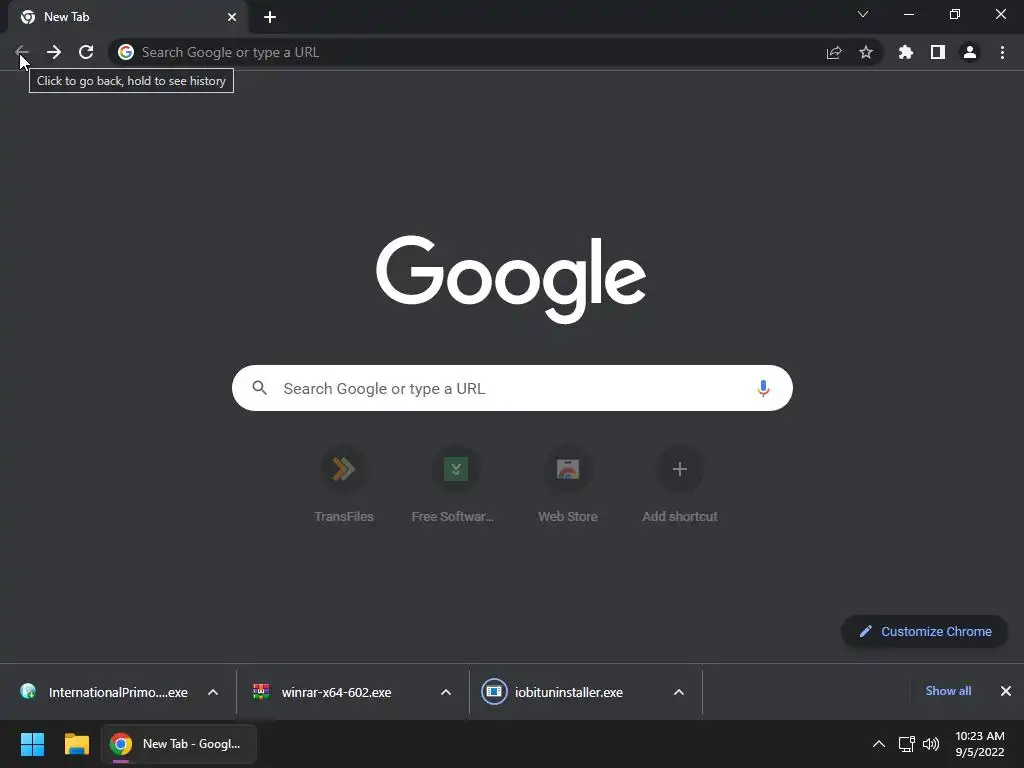Open Customize Chrome

coord(925,632)
